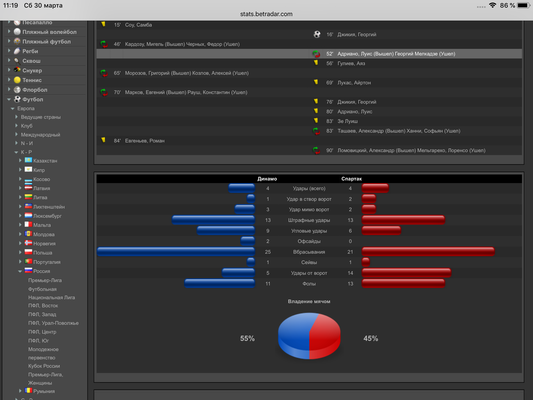533x400 pixels.
Task: Expand the Регби sport arrow
Action: pyautogui.click(x=9, y=51)
